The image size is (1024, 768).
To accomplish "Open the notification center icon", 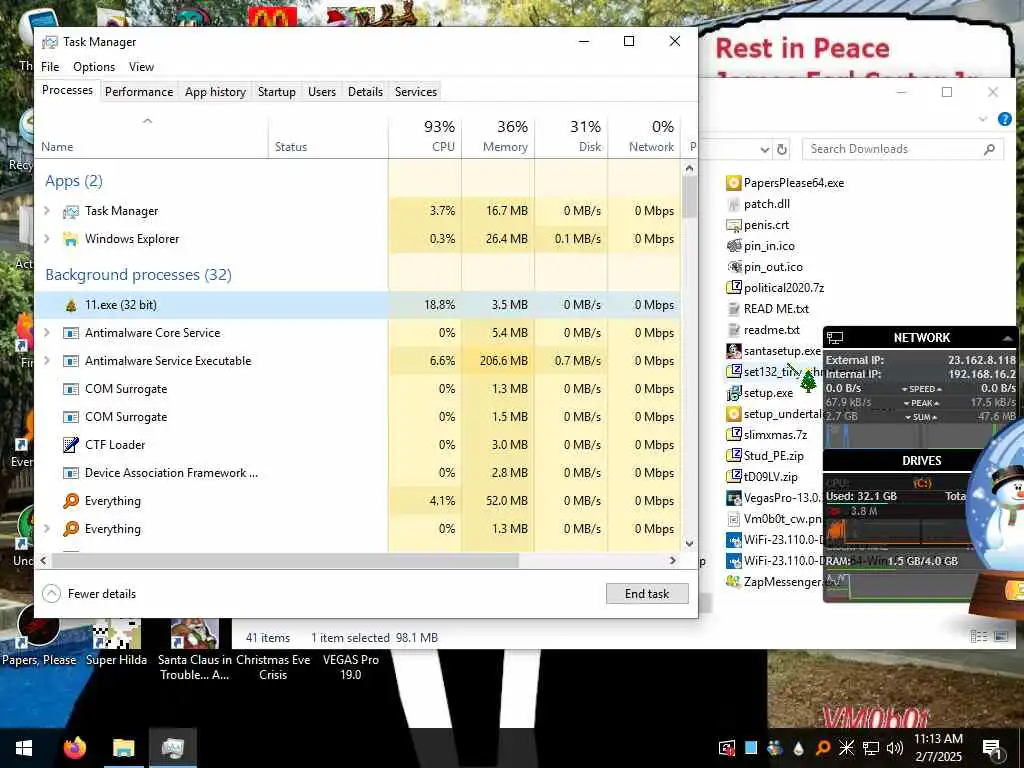I will 992,748.
